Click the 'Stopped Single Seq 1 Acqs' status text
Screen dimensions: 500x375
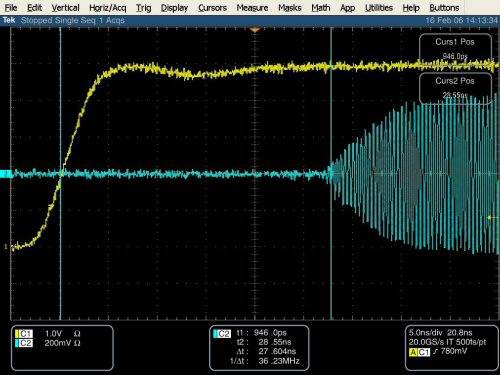tap(73, 20)
